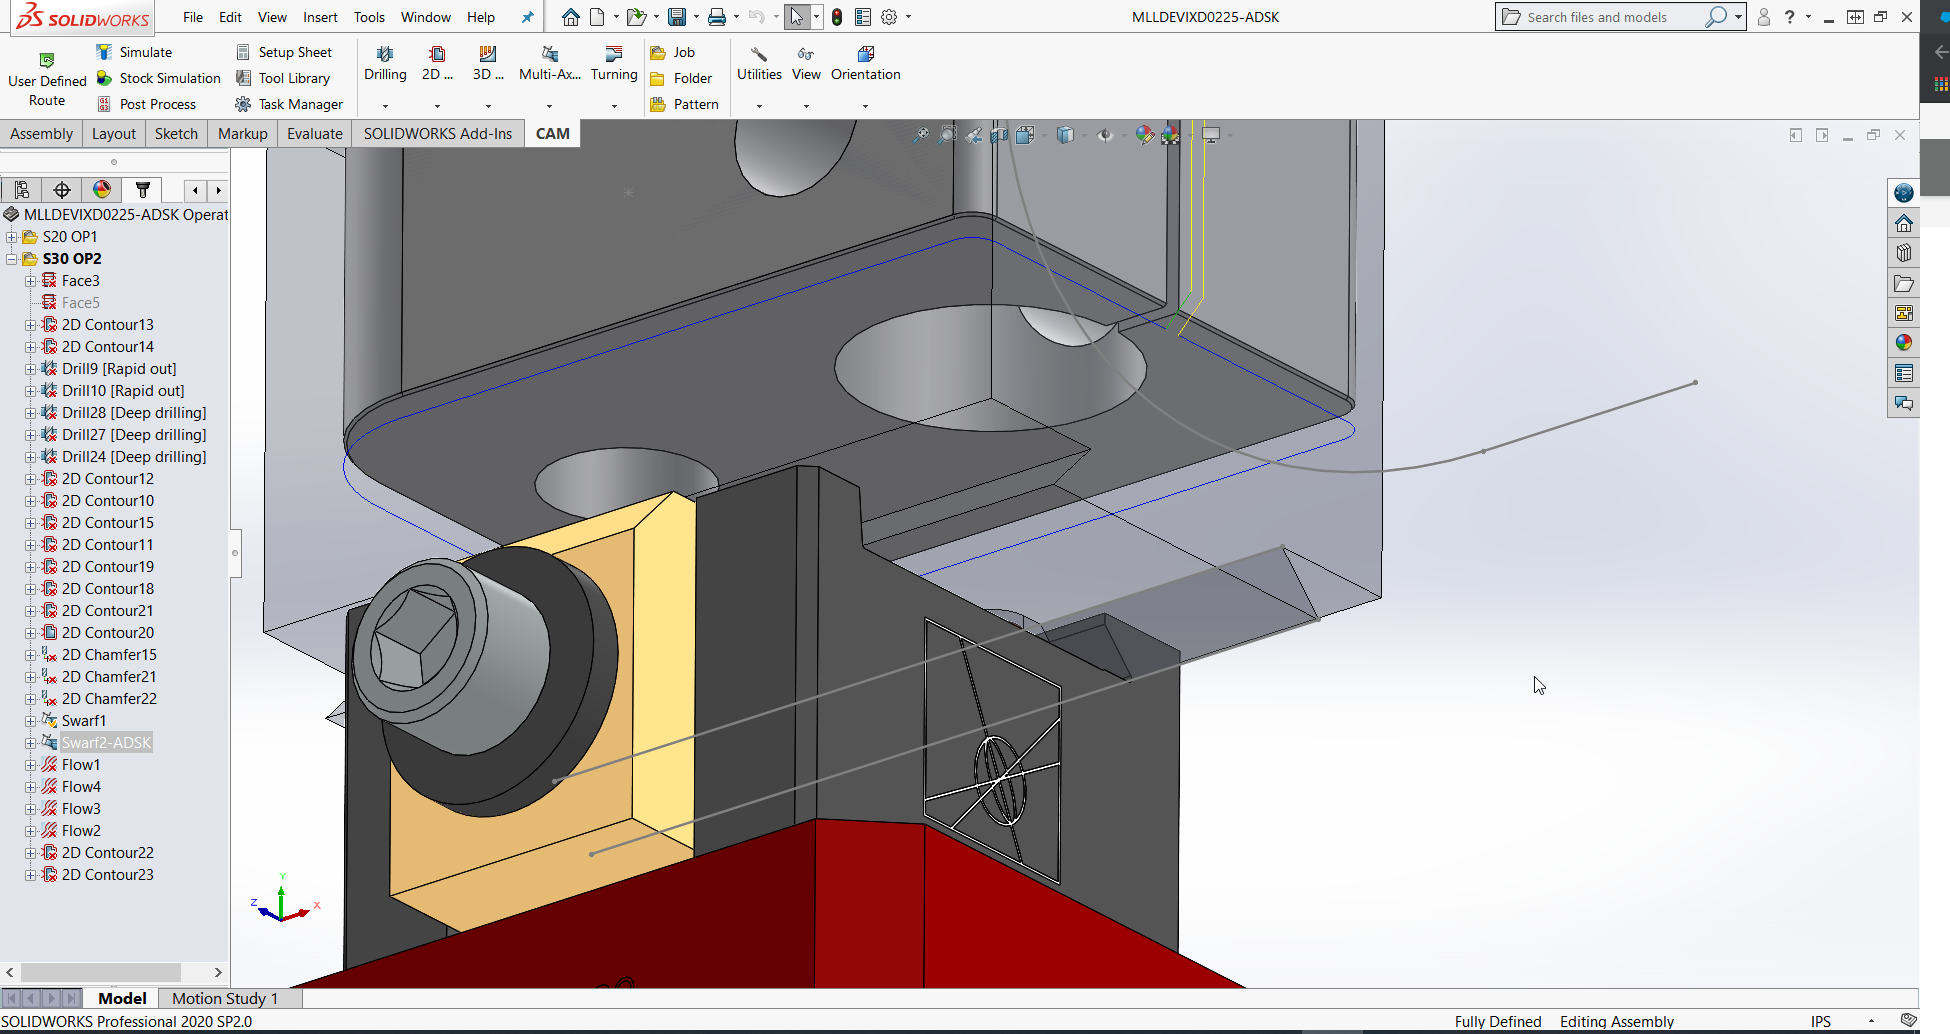
Task: Click the Pattern button
Action: (684, 104)
